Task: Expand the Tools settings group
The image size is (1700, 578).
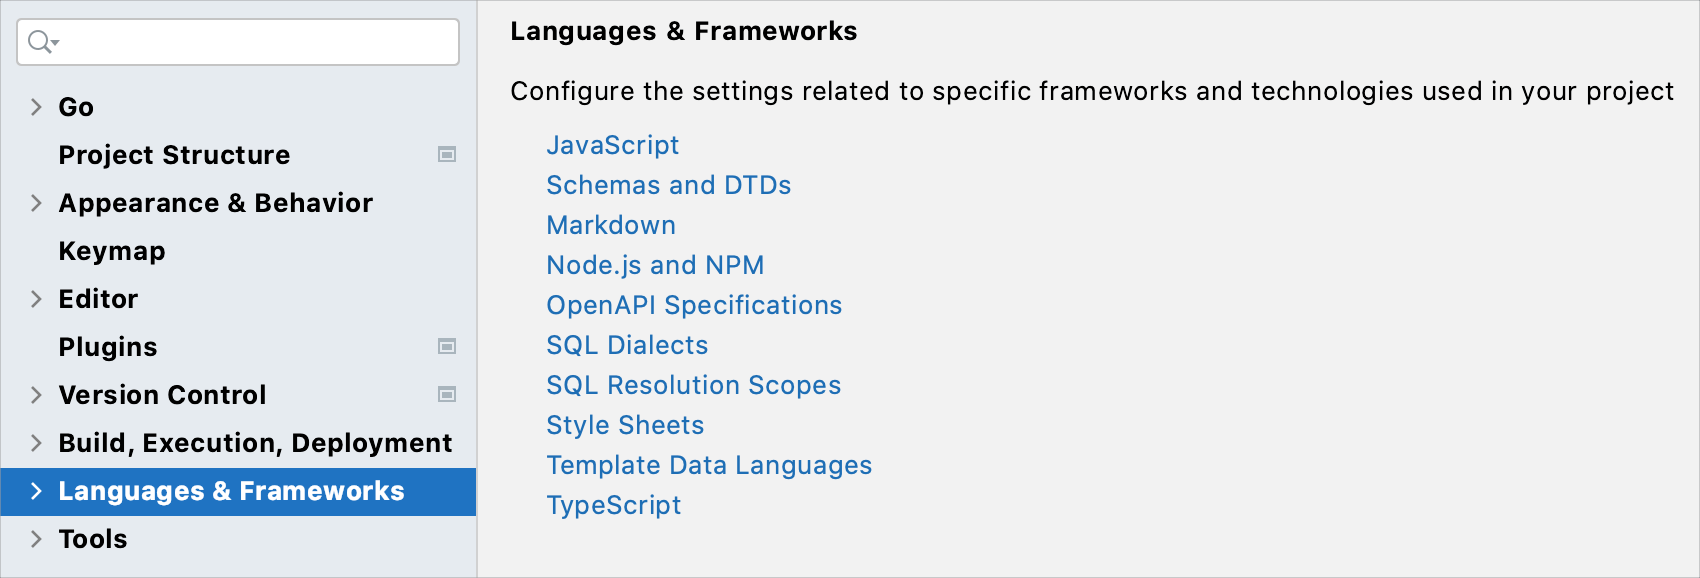Action: click(35, 539)
